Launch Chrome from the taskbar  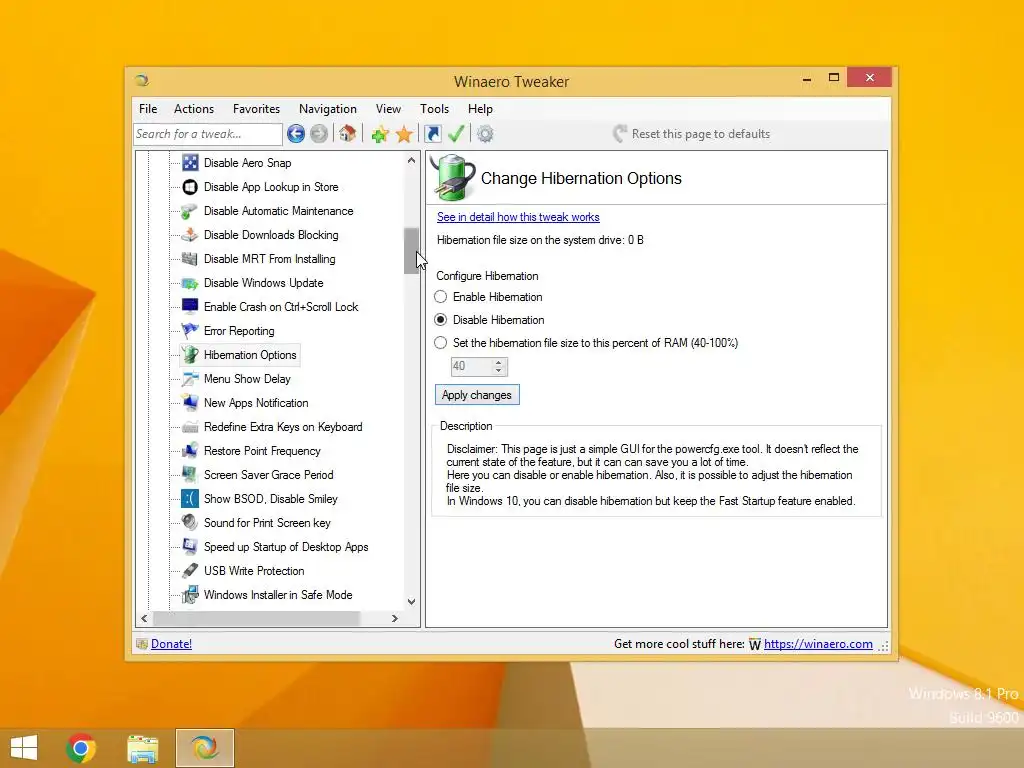coord(81,748)
